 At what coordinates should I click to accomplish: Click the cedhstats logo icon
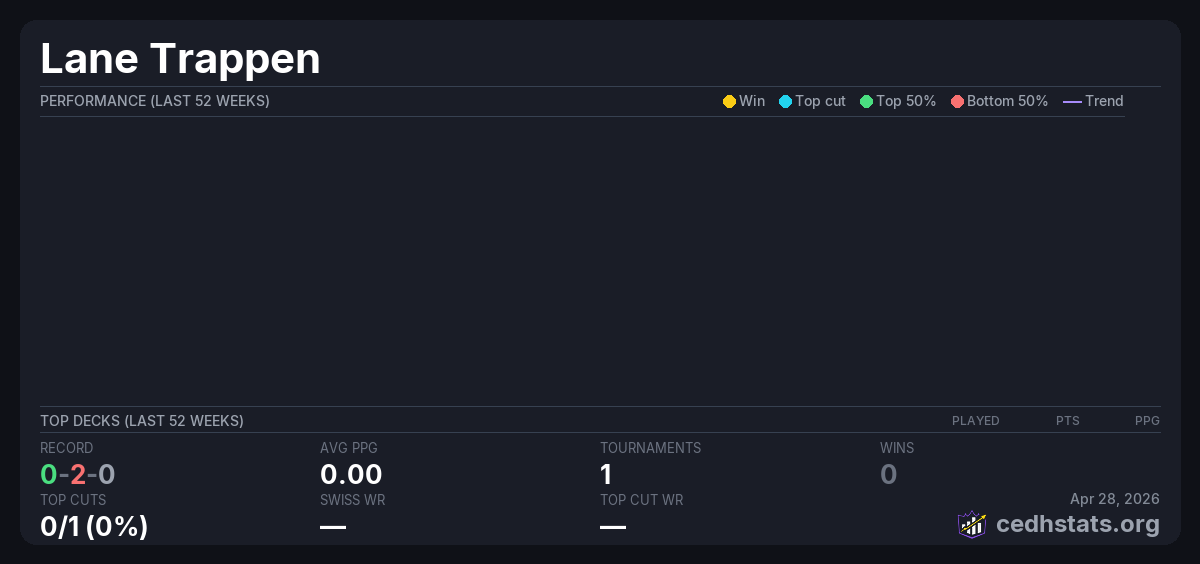(972, 524)
